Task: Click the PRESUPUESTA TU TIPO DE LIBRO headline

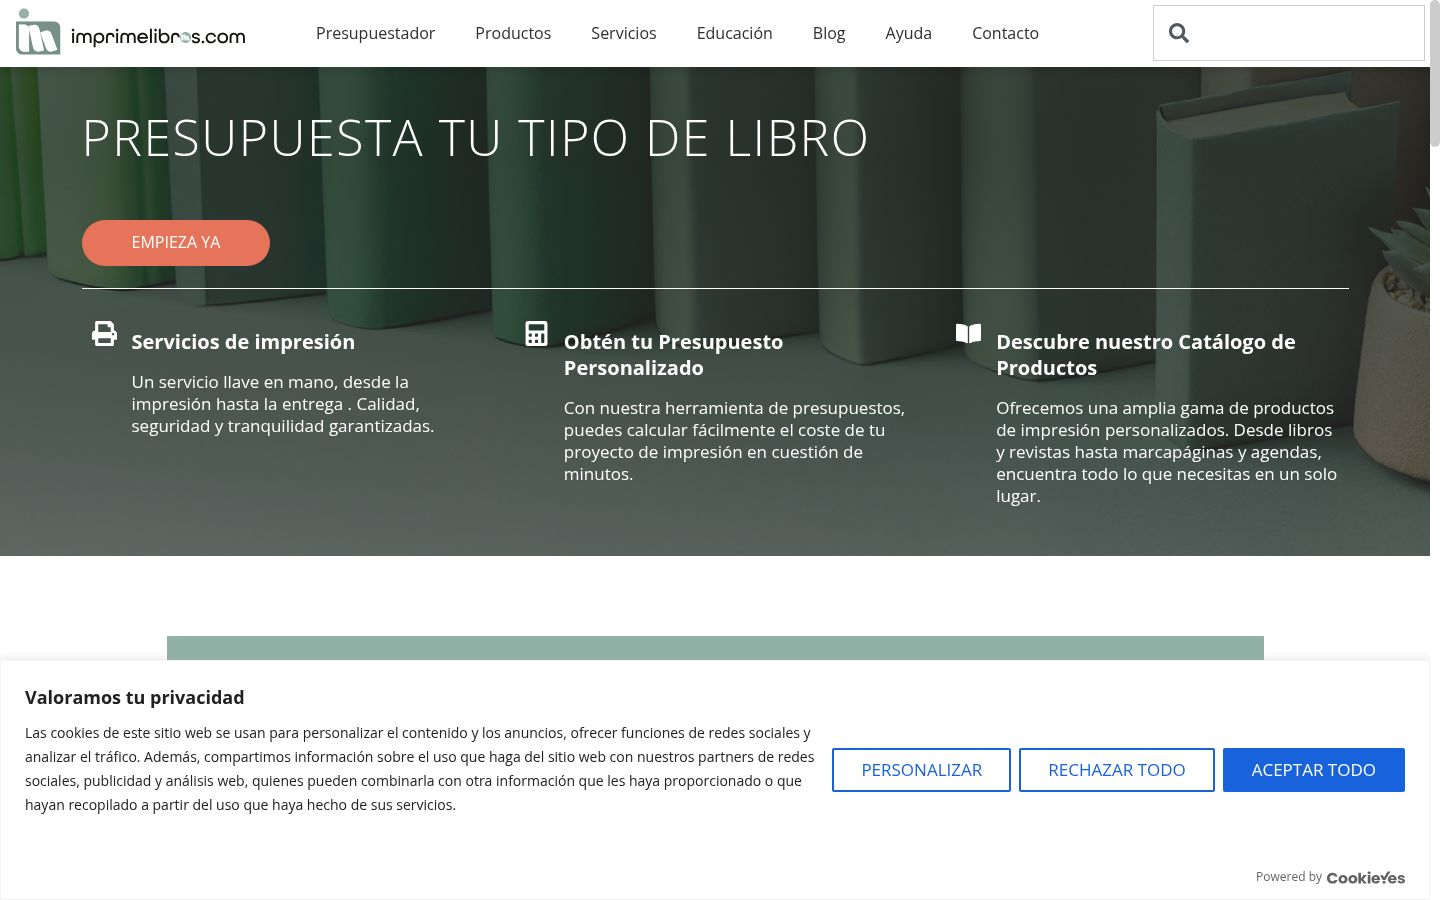Action: [475, 138]
